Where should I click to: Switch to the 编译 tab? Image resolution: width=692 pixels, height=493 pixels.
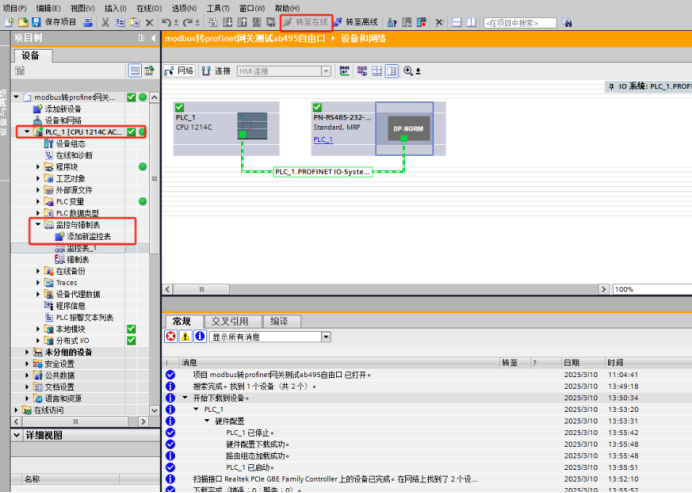coord(282,321)
